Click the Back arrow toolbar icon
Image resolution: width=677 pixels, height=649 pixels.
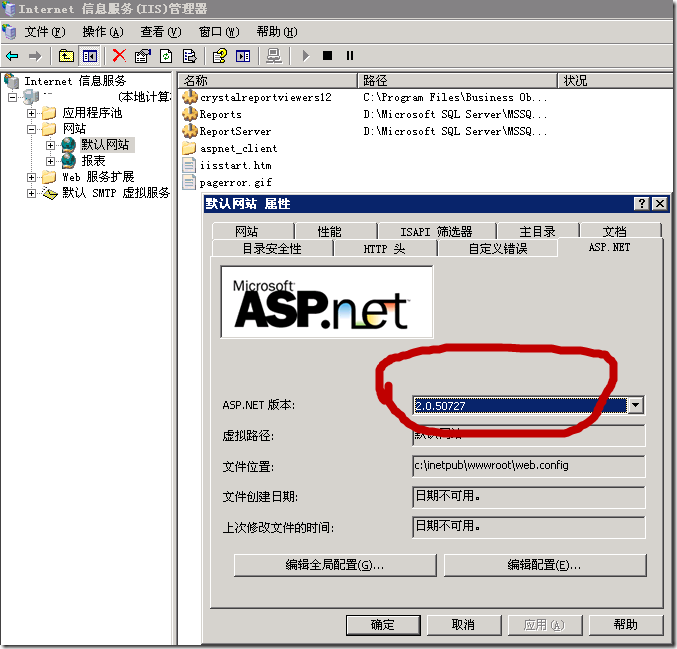pyautogui.click(x=12, y=56)
